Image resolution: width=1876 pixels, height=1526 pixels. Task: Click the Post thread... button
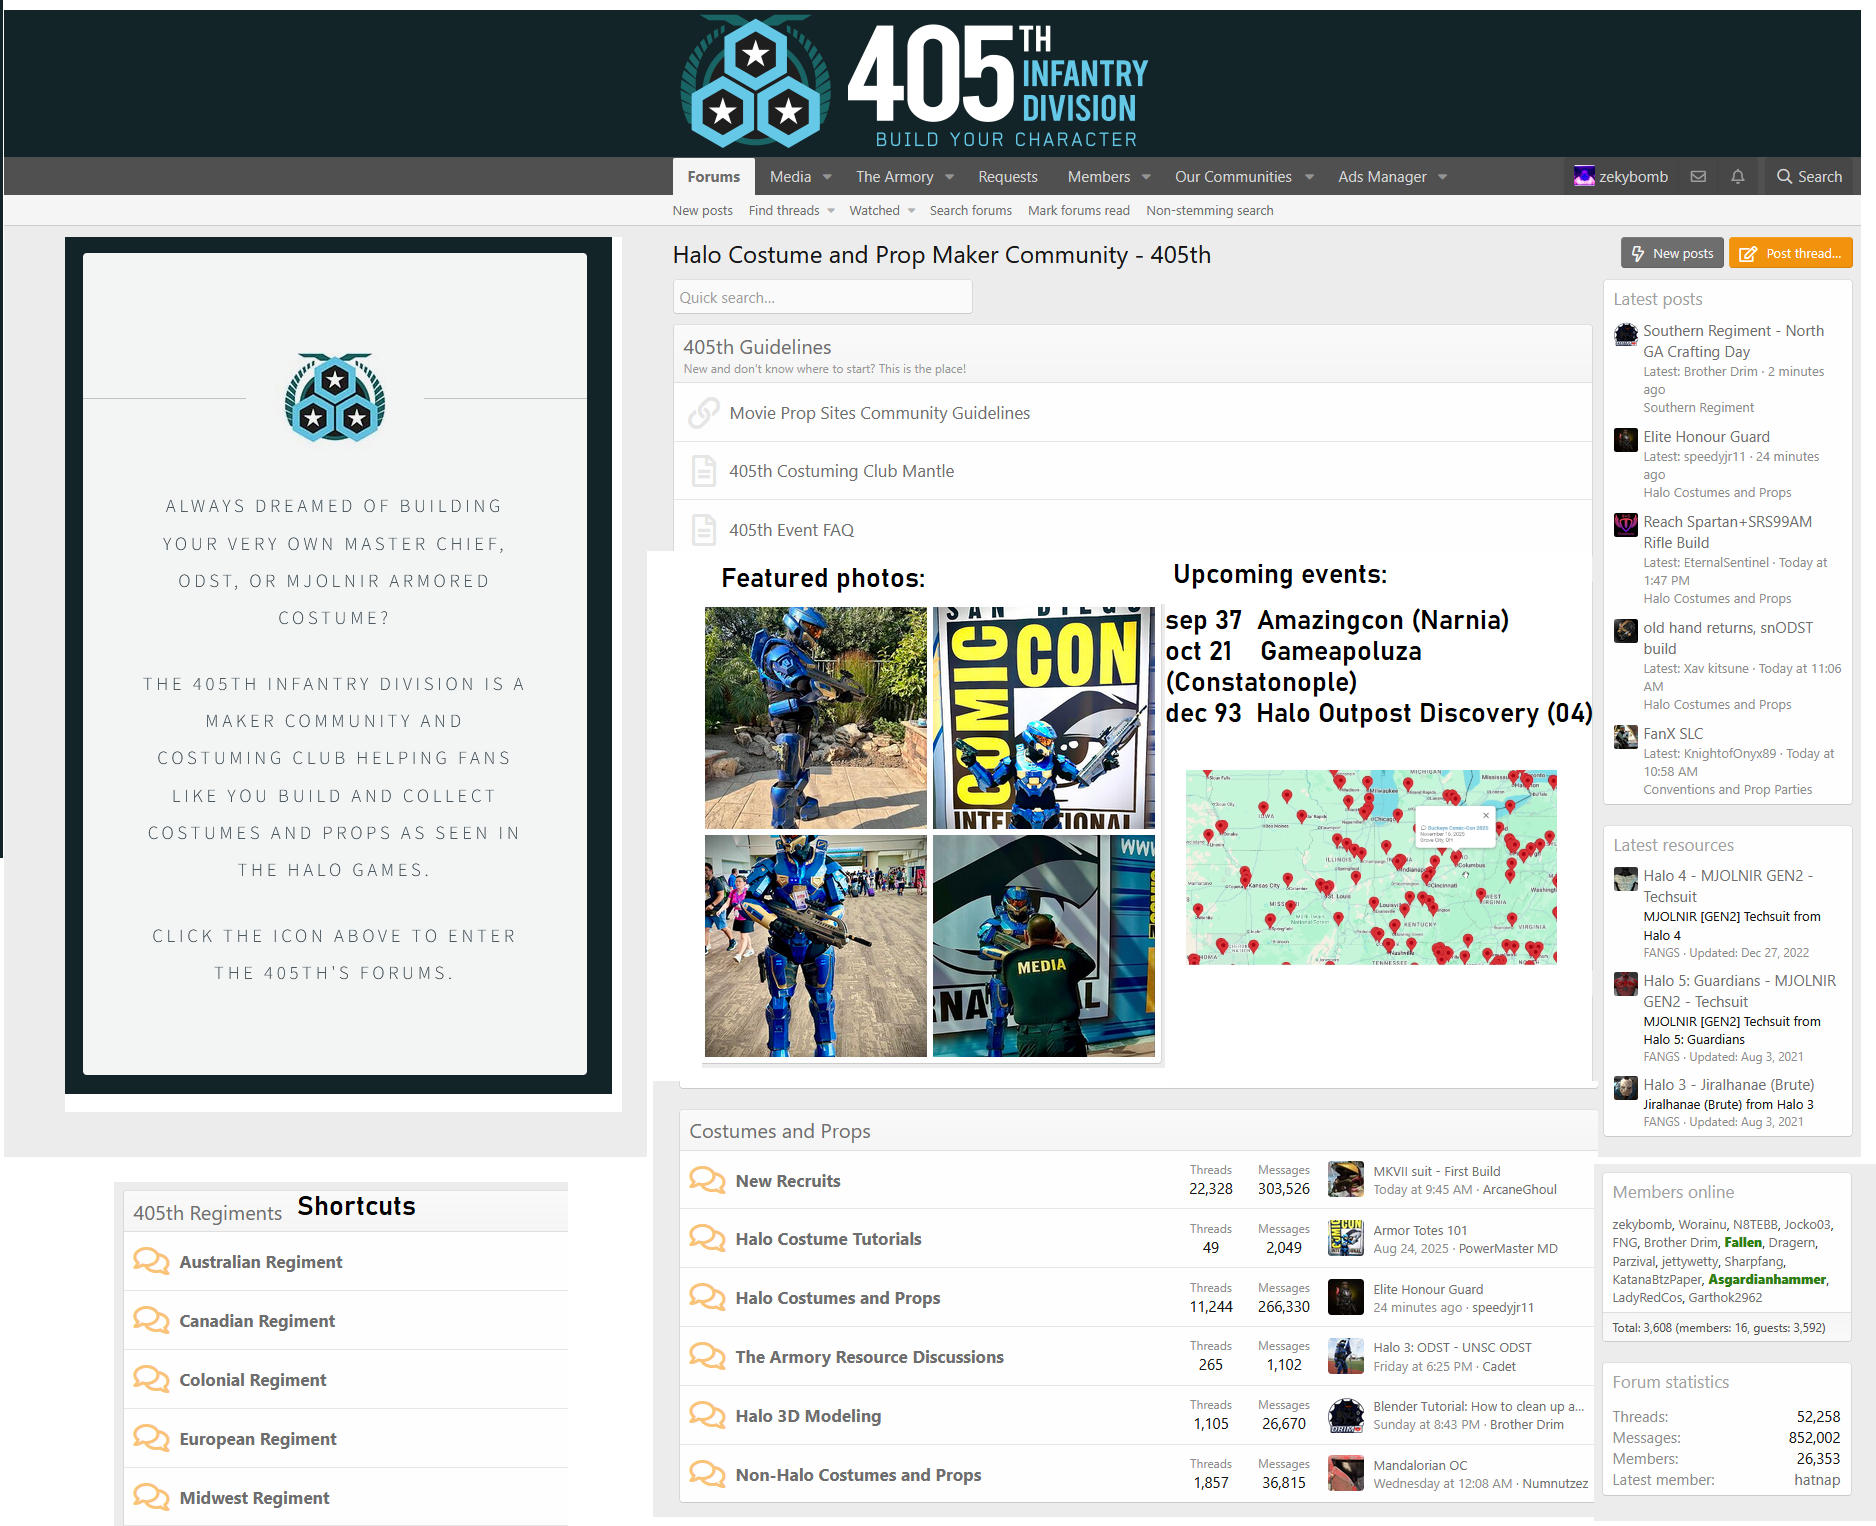1790,253
